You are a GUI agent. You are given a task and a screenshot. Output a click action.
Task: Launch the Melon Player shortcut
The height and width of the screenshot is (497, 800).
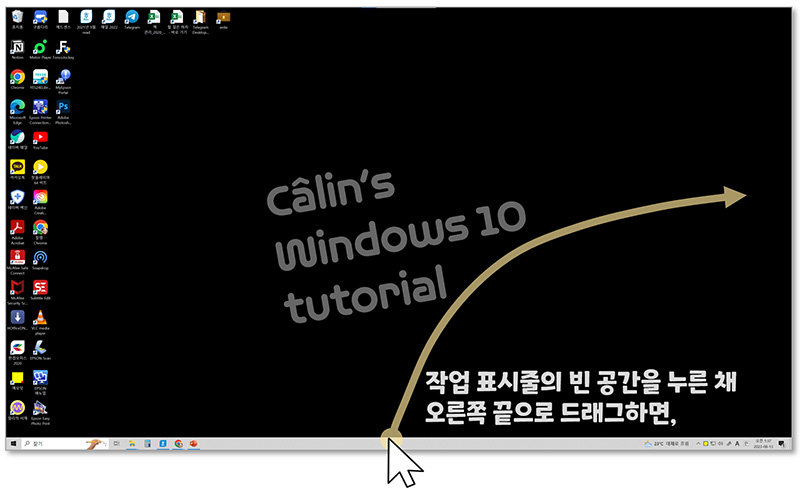coord(40,49)
